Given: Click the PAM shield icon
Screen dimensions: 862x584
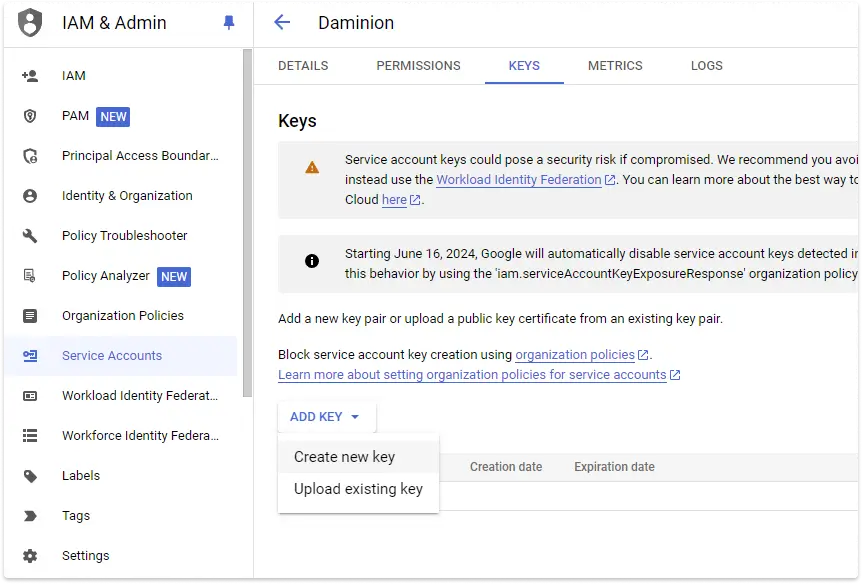Looking at the screenshot, I should 30,116.
